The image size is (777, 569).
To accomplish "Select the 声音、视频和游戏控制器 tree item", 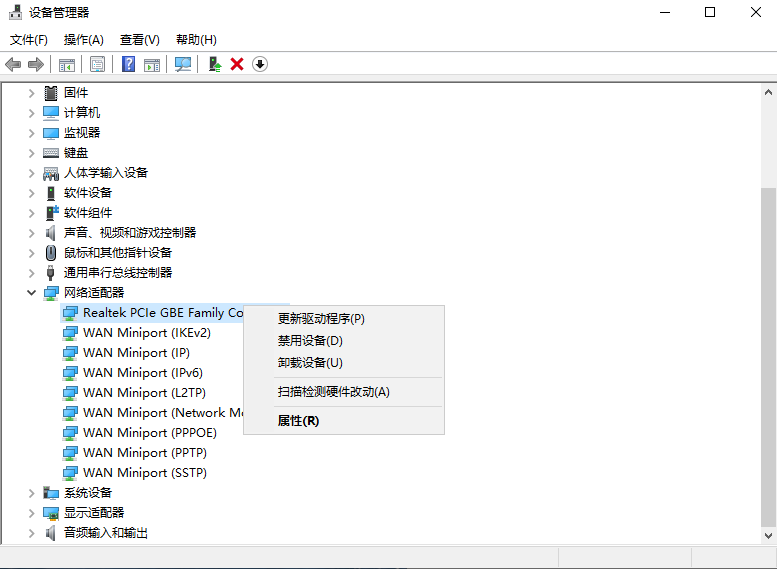I will coord(130,232).
